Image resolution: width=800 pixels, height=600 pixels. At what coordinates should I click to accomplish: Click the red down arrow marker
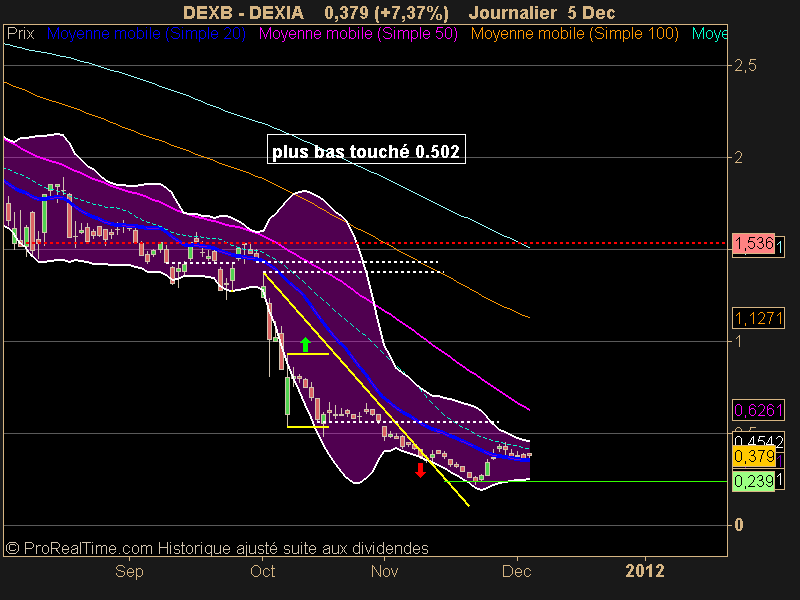[x=420, y=470]
